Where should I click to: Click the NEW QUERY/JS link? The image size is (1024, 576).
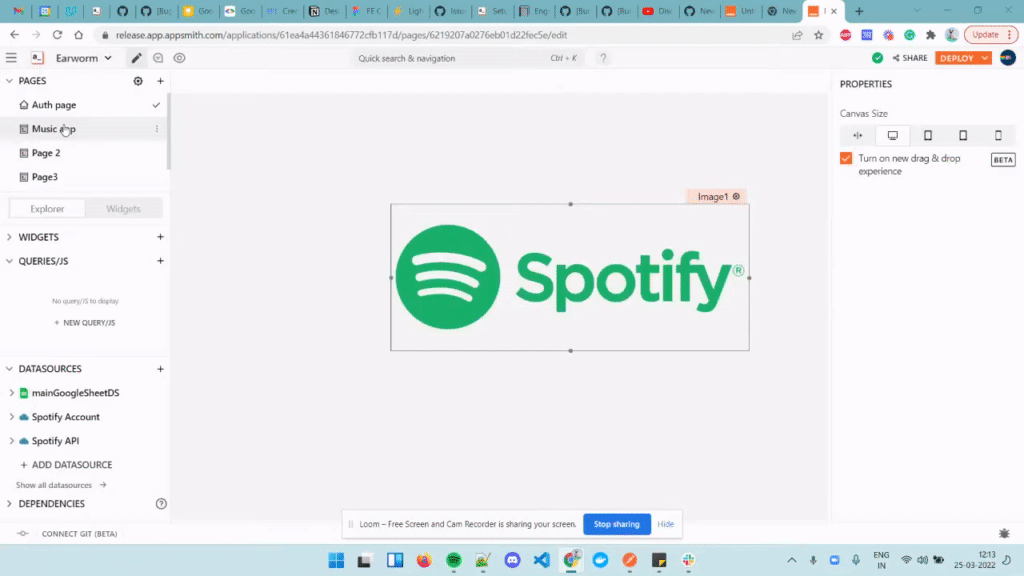pyautogui.click(x=85, y=323)
